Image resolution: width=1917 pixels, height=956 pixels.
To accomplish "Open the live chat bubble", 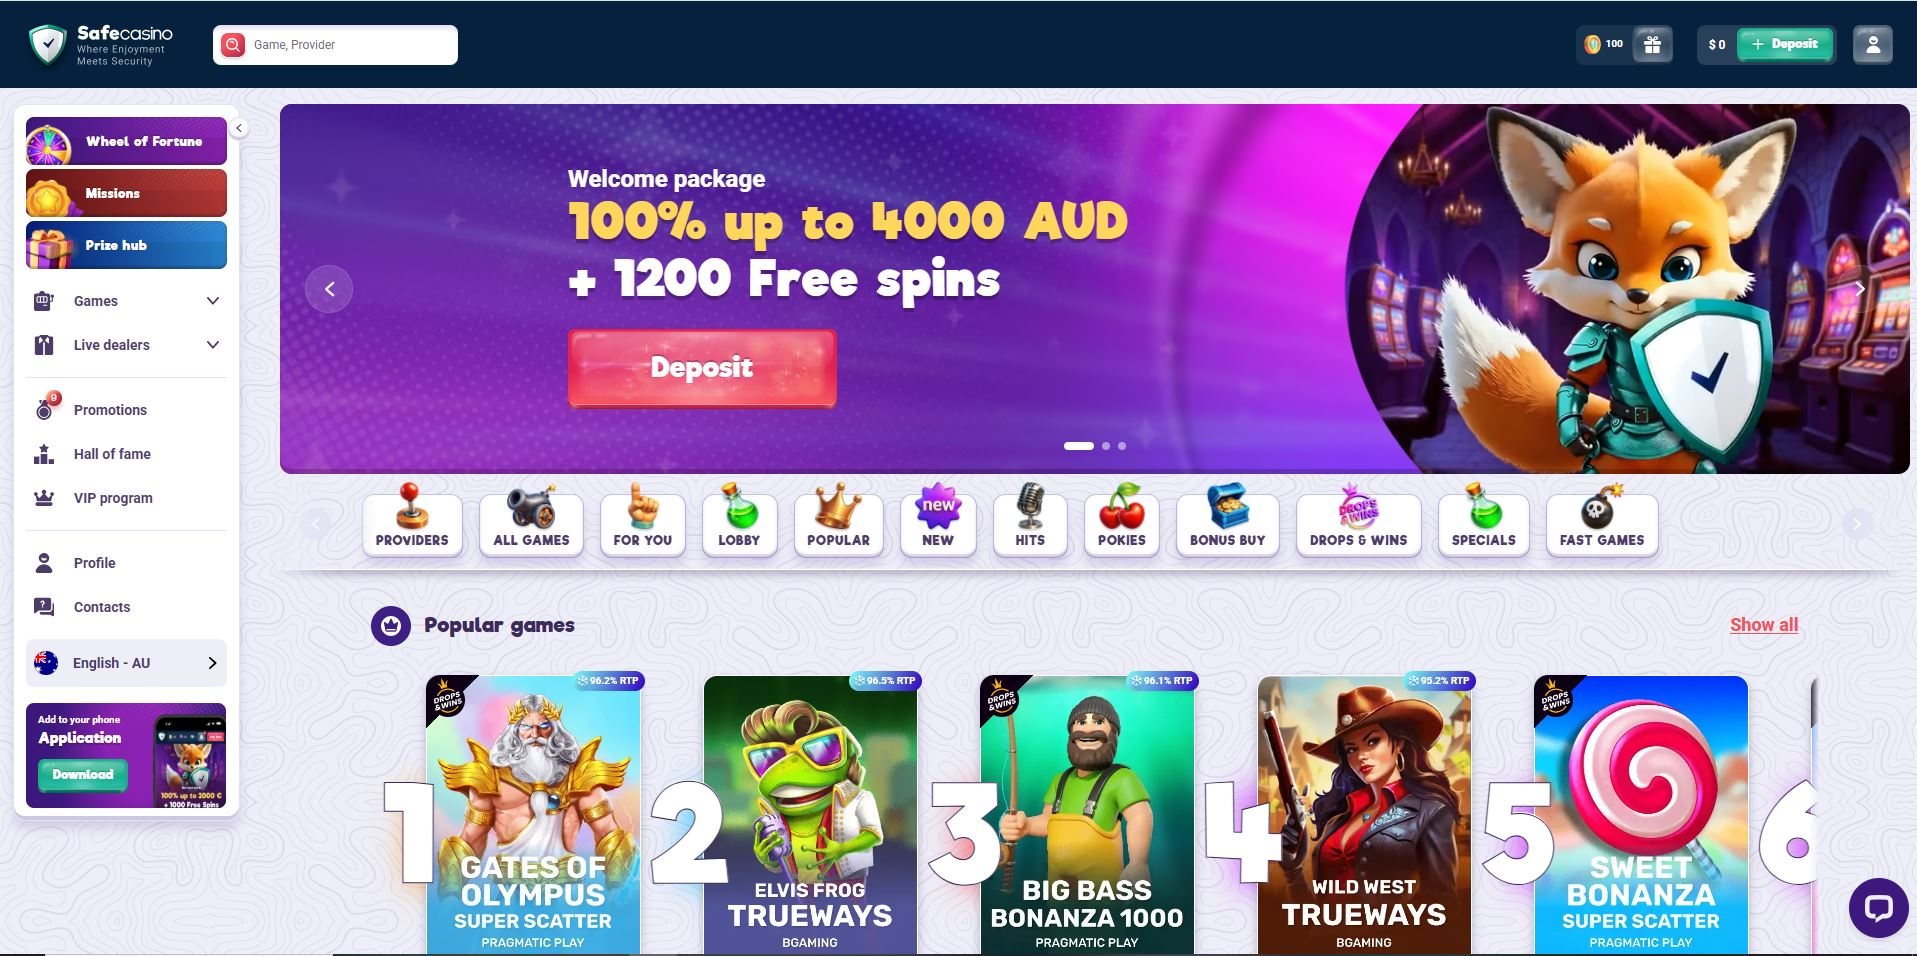I will pos(1878,907).
